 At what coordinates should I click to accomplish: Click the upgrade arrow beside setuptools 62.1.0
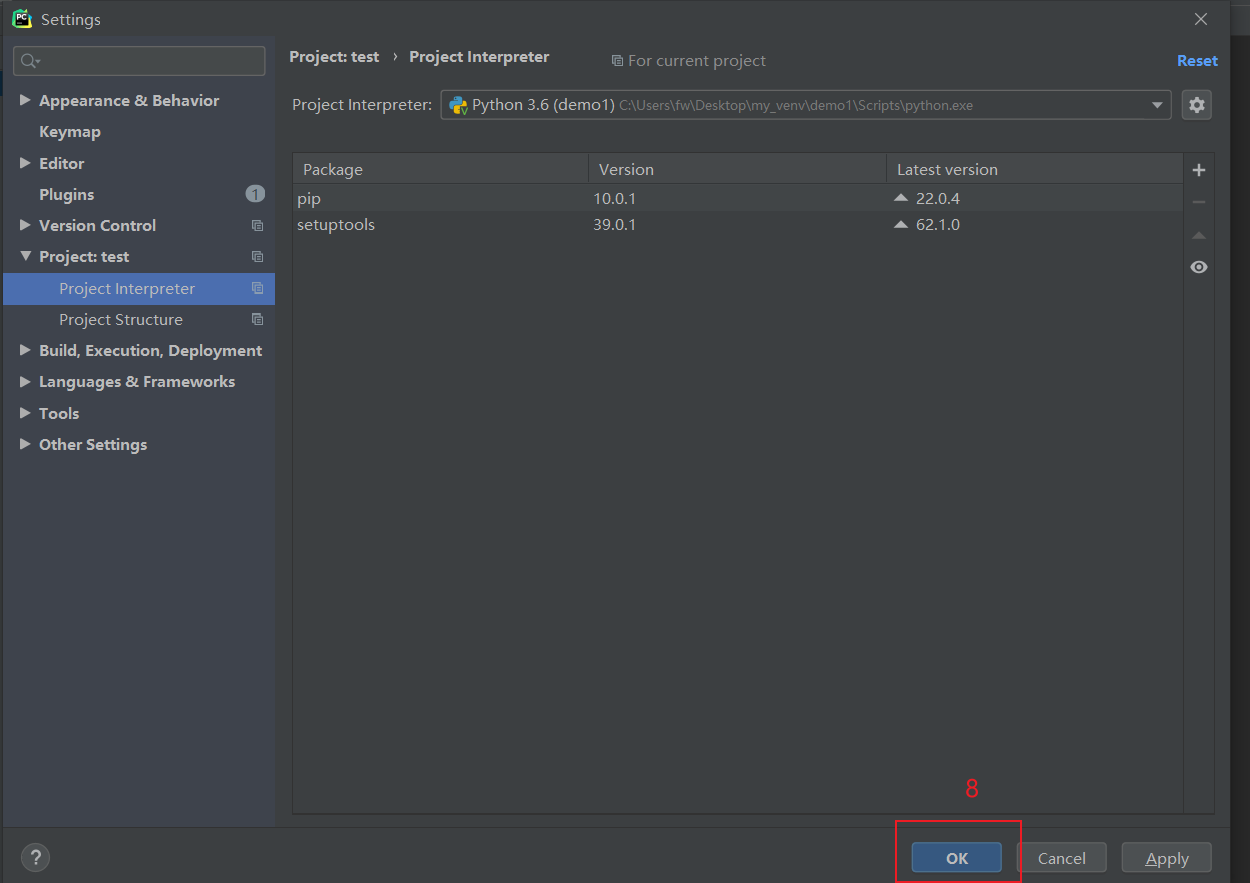pyautogui.click(x=901, y=224)
